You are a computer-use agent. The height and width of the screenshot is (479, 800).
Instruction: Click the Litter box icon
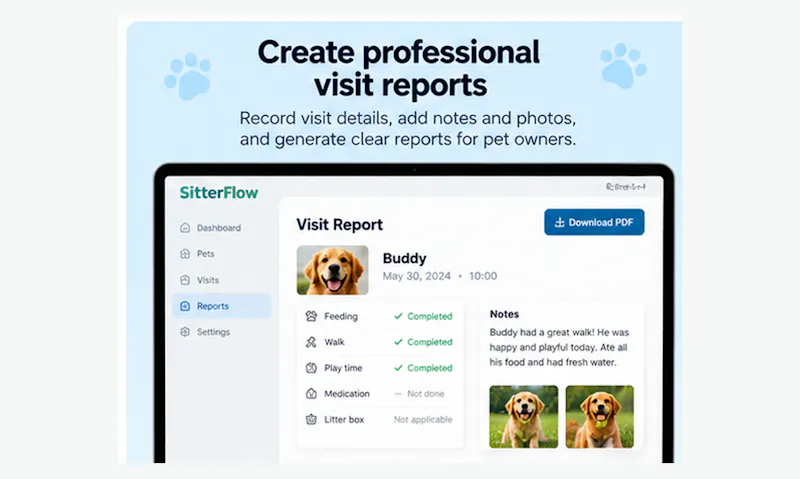point(311,420)
